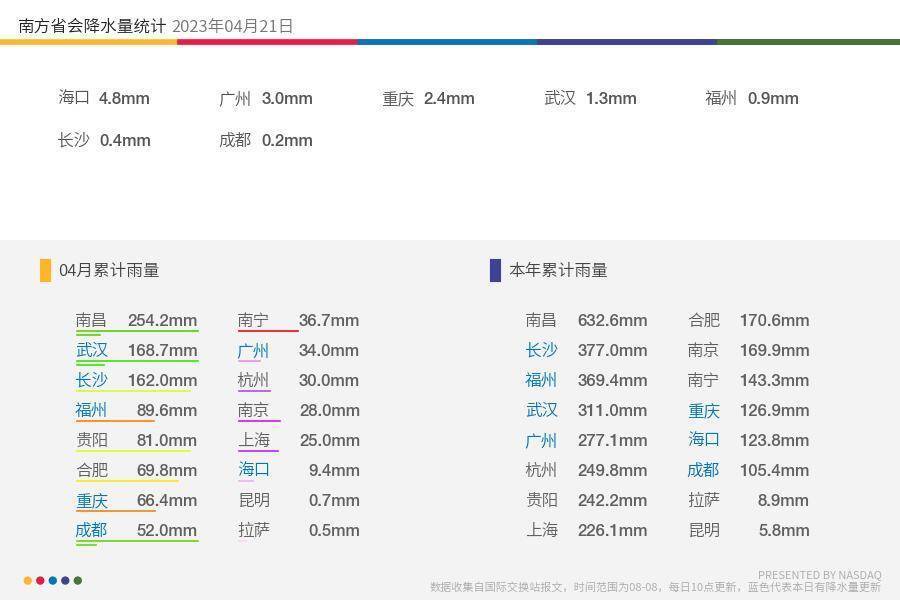Select 广州 in the 本年累计雨量 list

541,440
